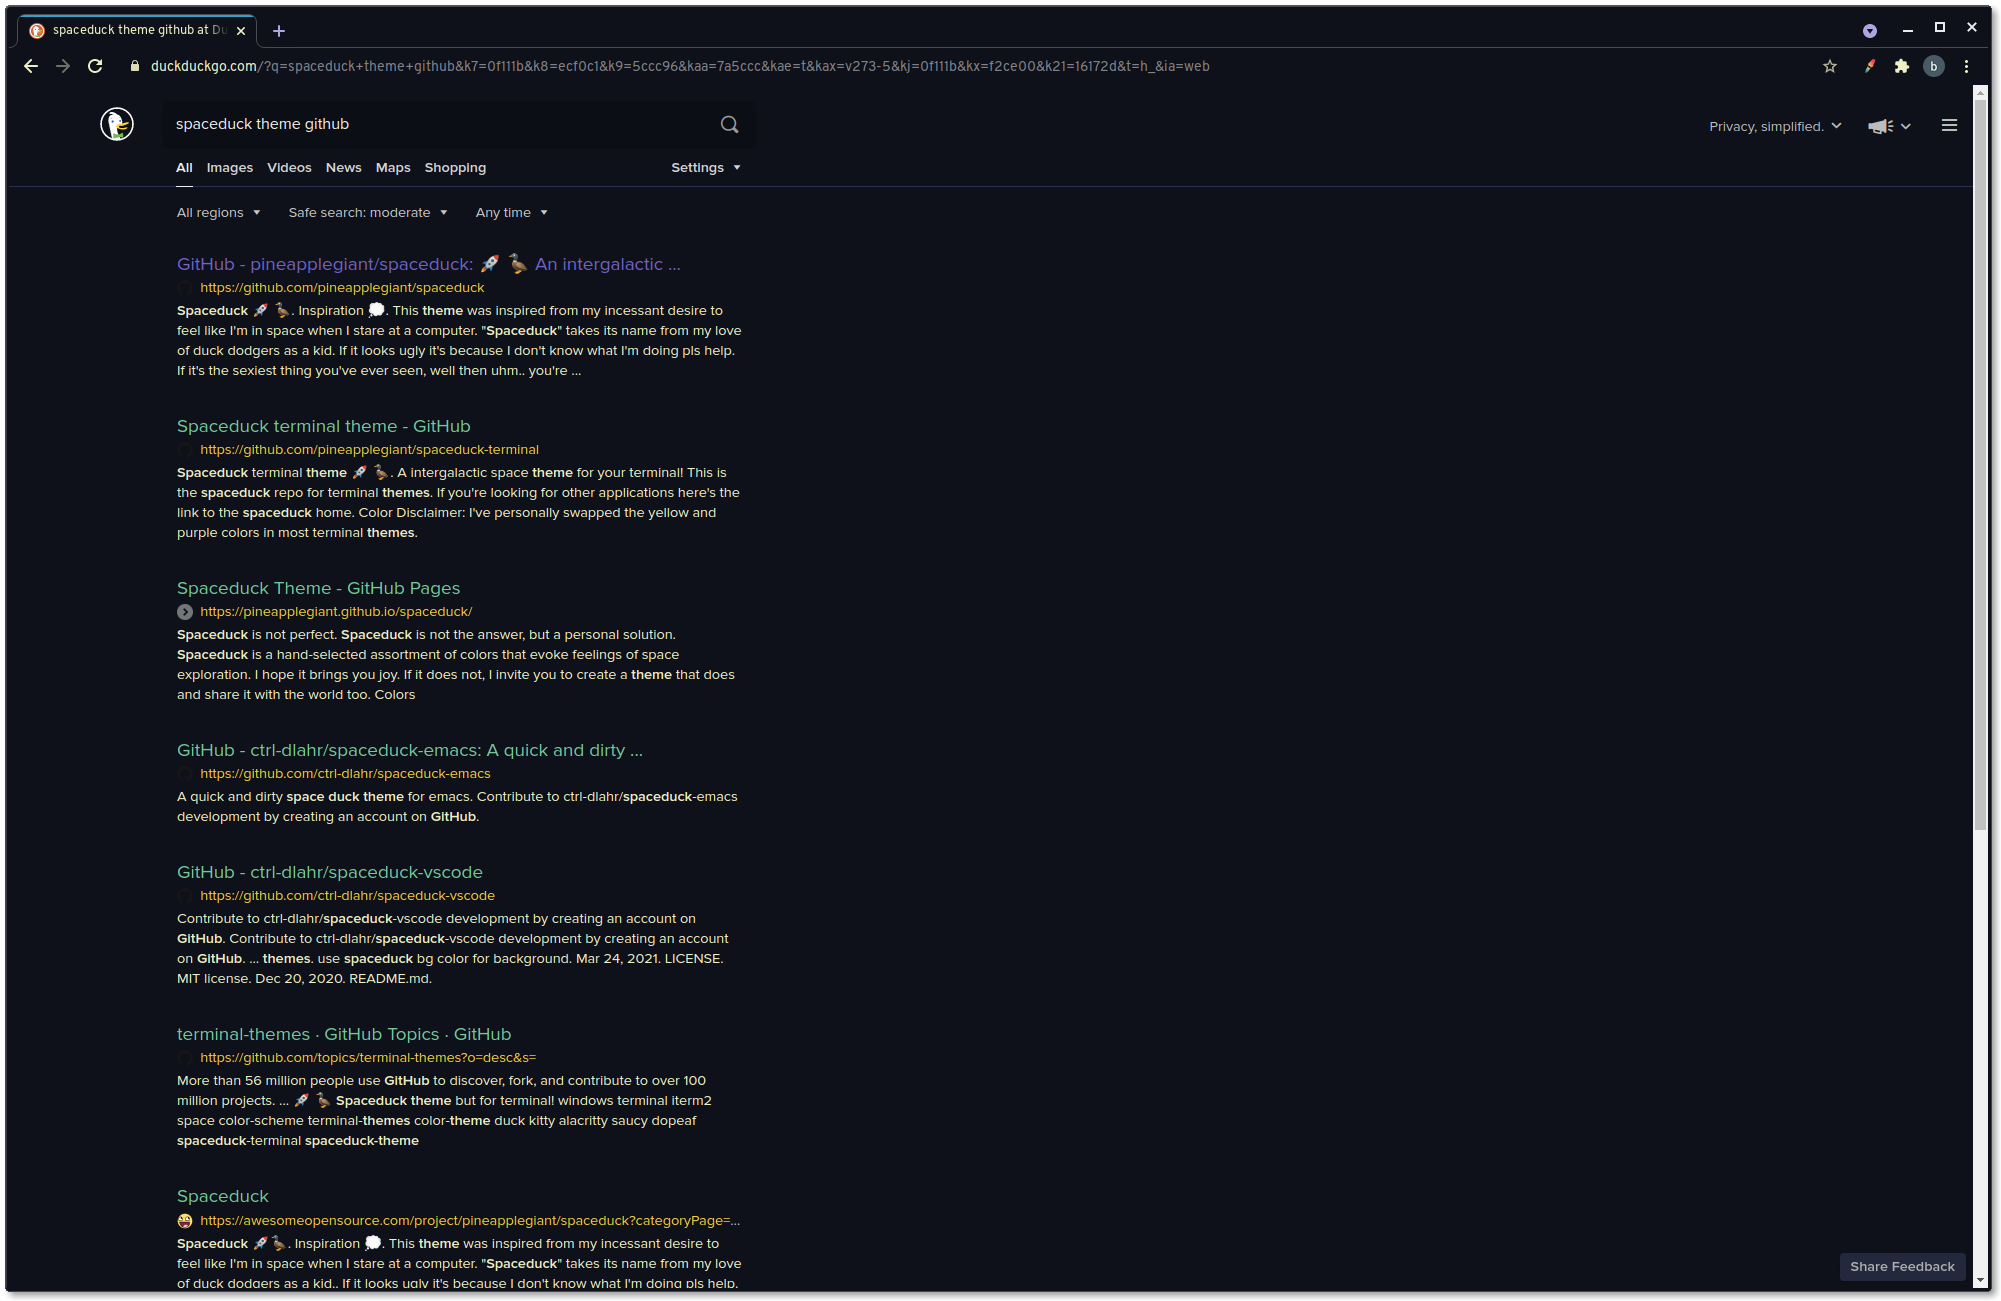2001x1301 pixels.
Task: Expand the All regions dropdown
Action: (218, 213)
